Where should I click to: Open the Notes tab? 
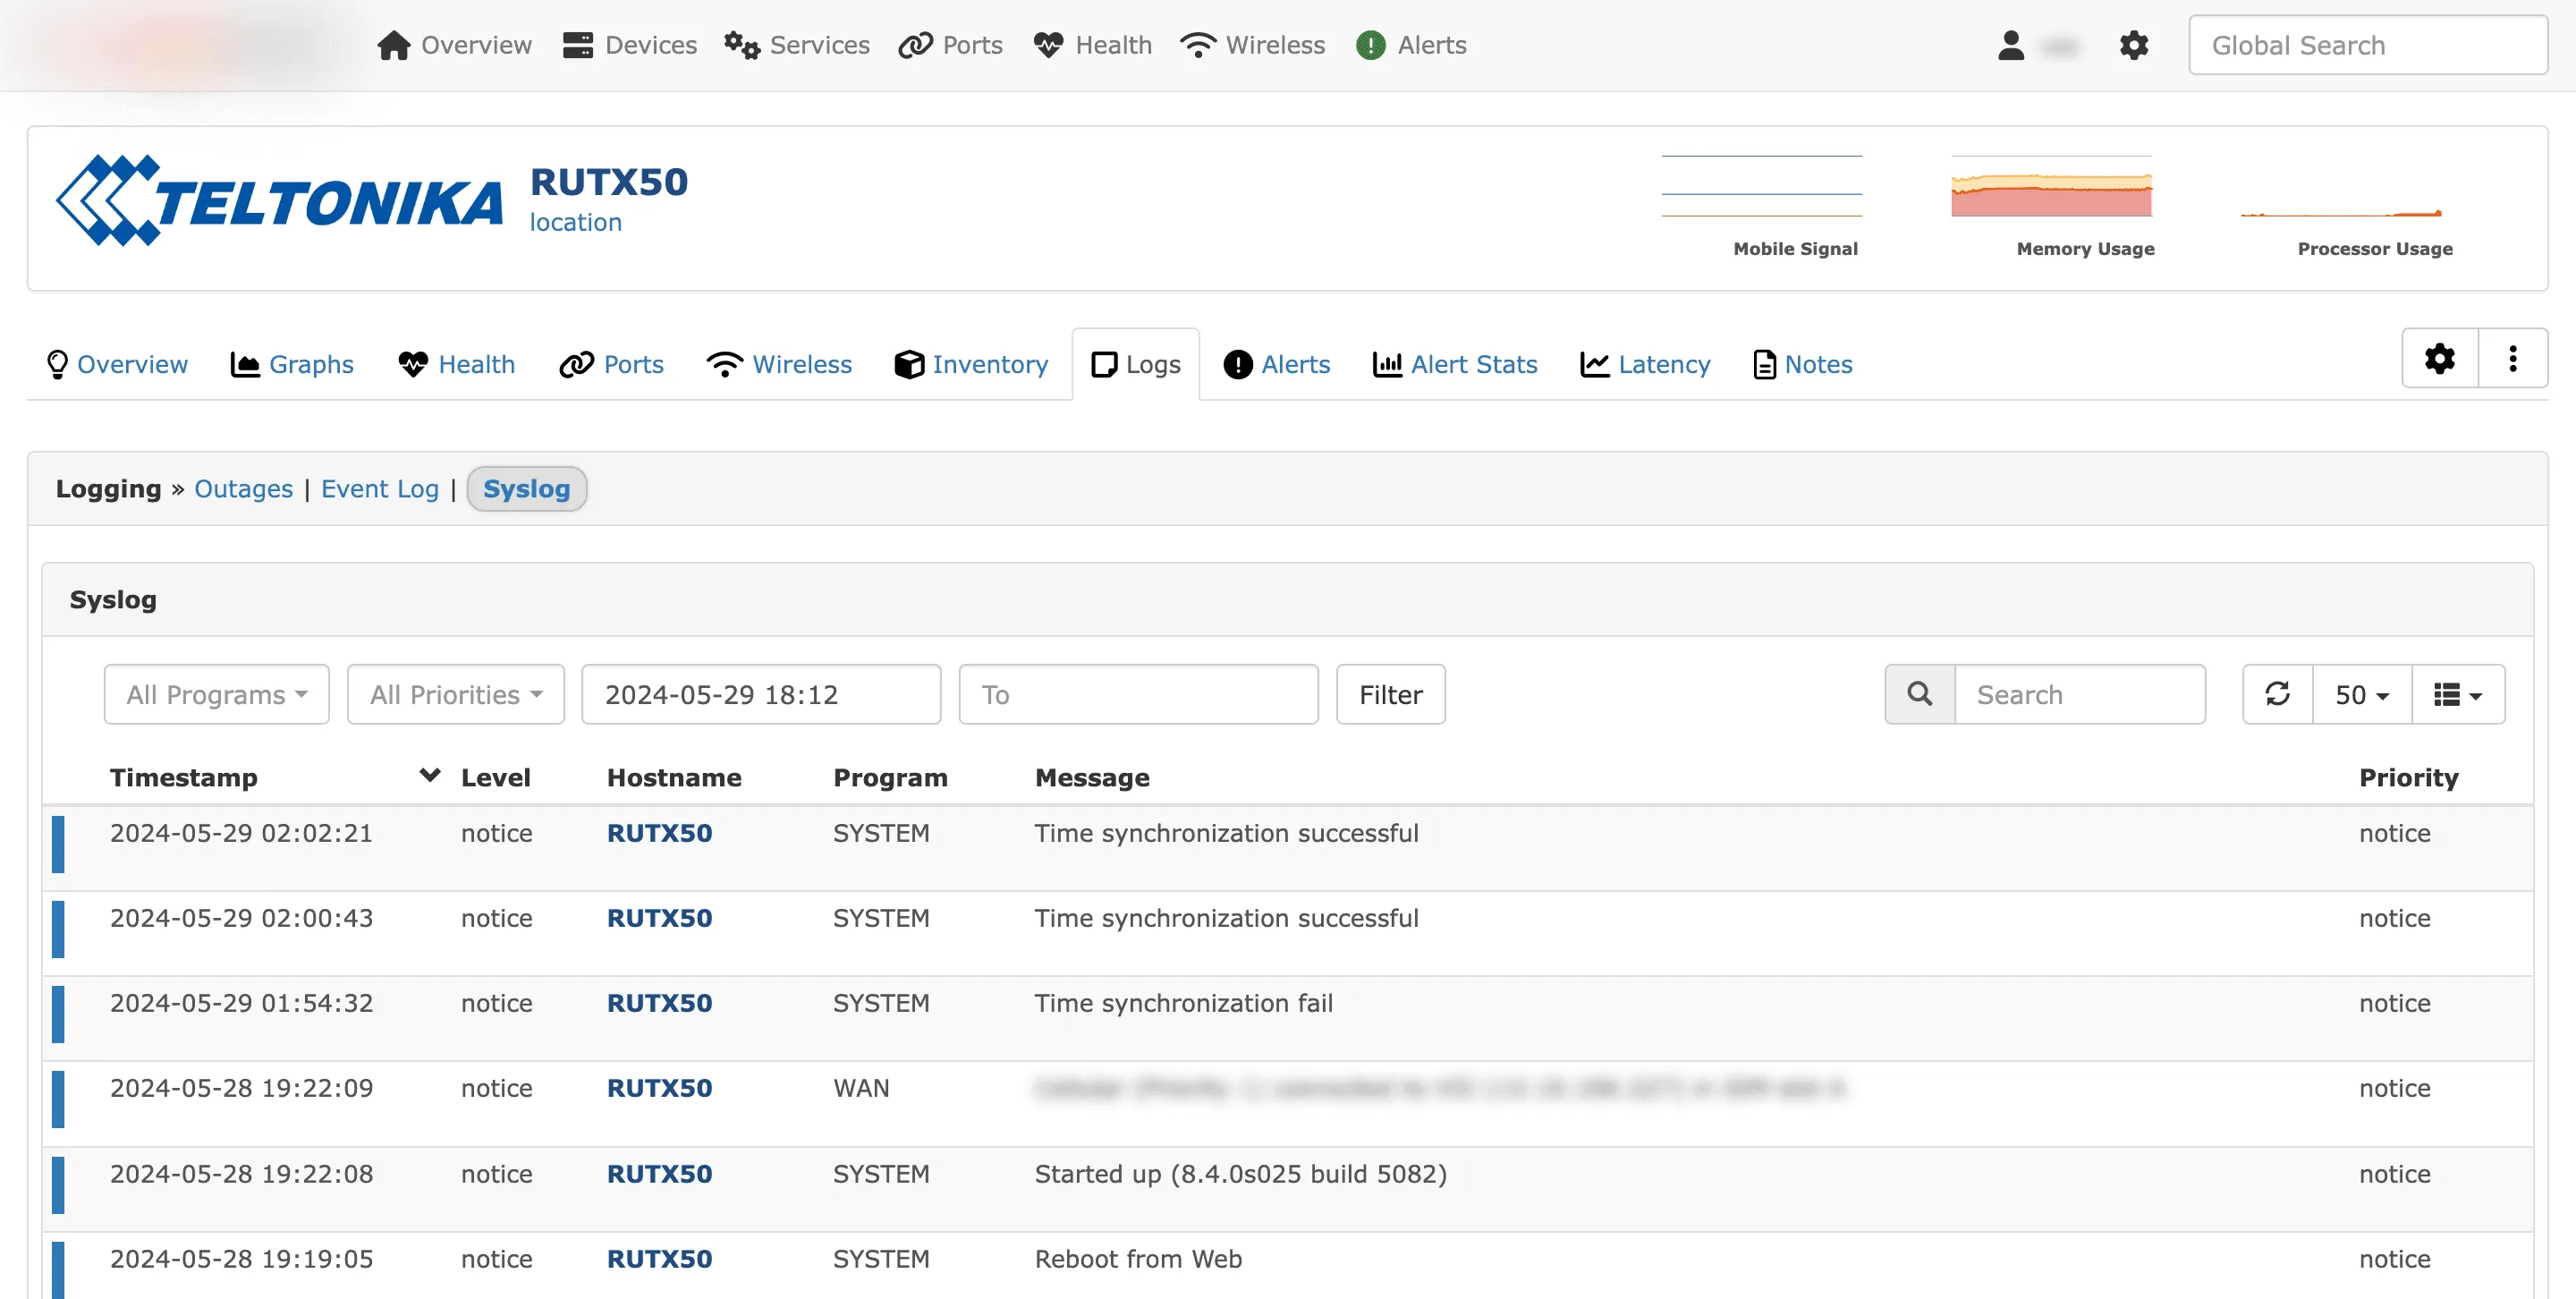(1803, 364)
